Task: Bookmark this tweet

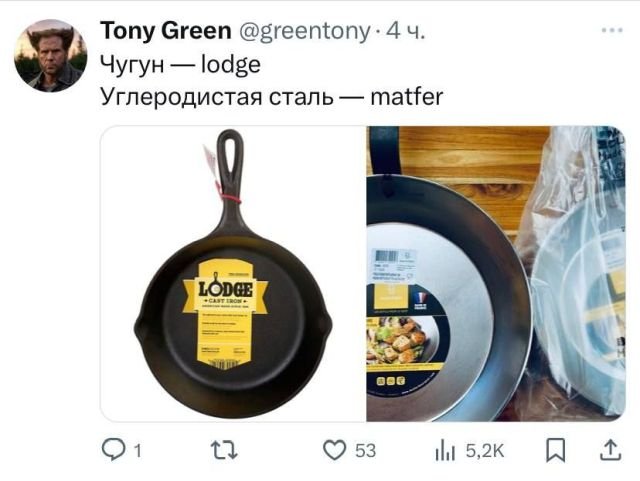Action: pyautogui.click(x=556, y=450)
